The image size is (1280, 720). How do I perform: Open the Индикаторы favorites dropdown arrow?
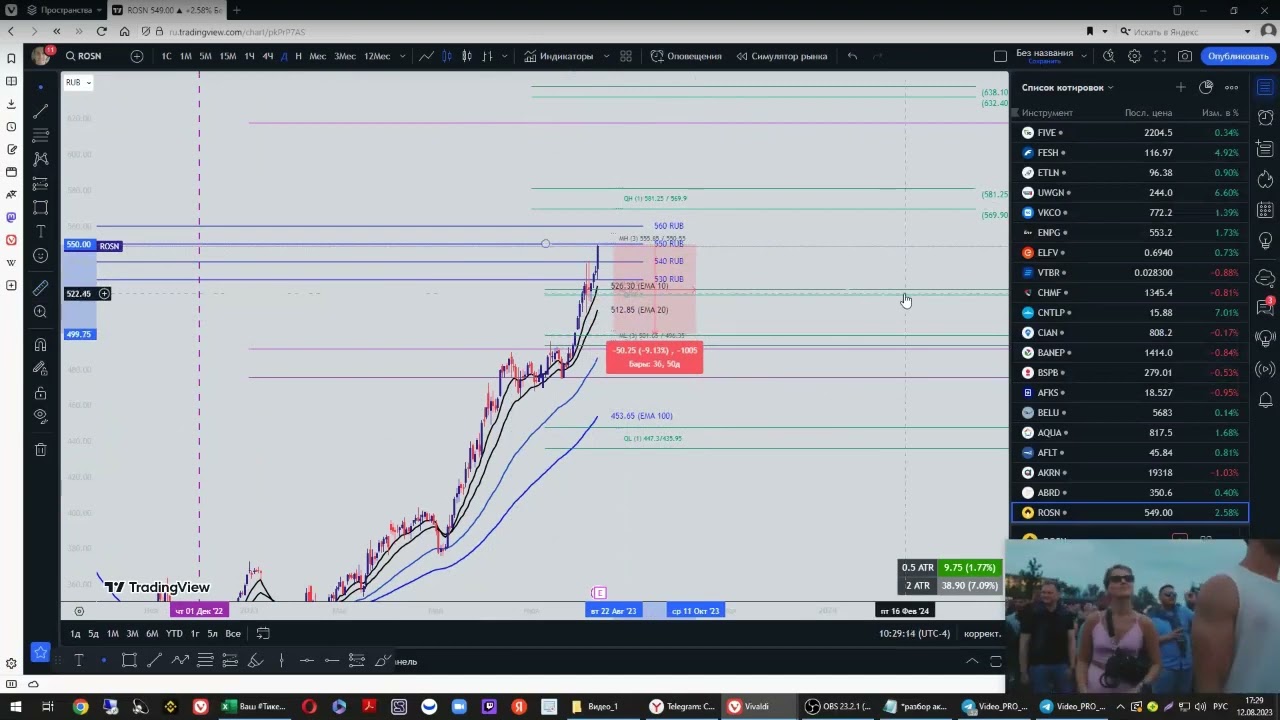607,56
